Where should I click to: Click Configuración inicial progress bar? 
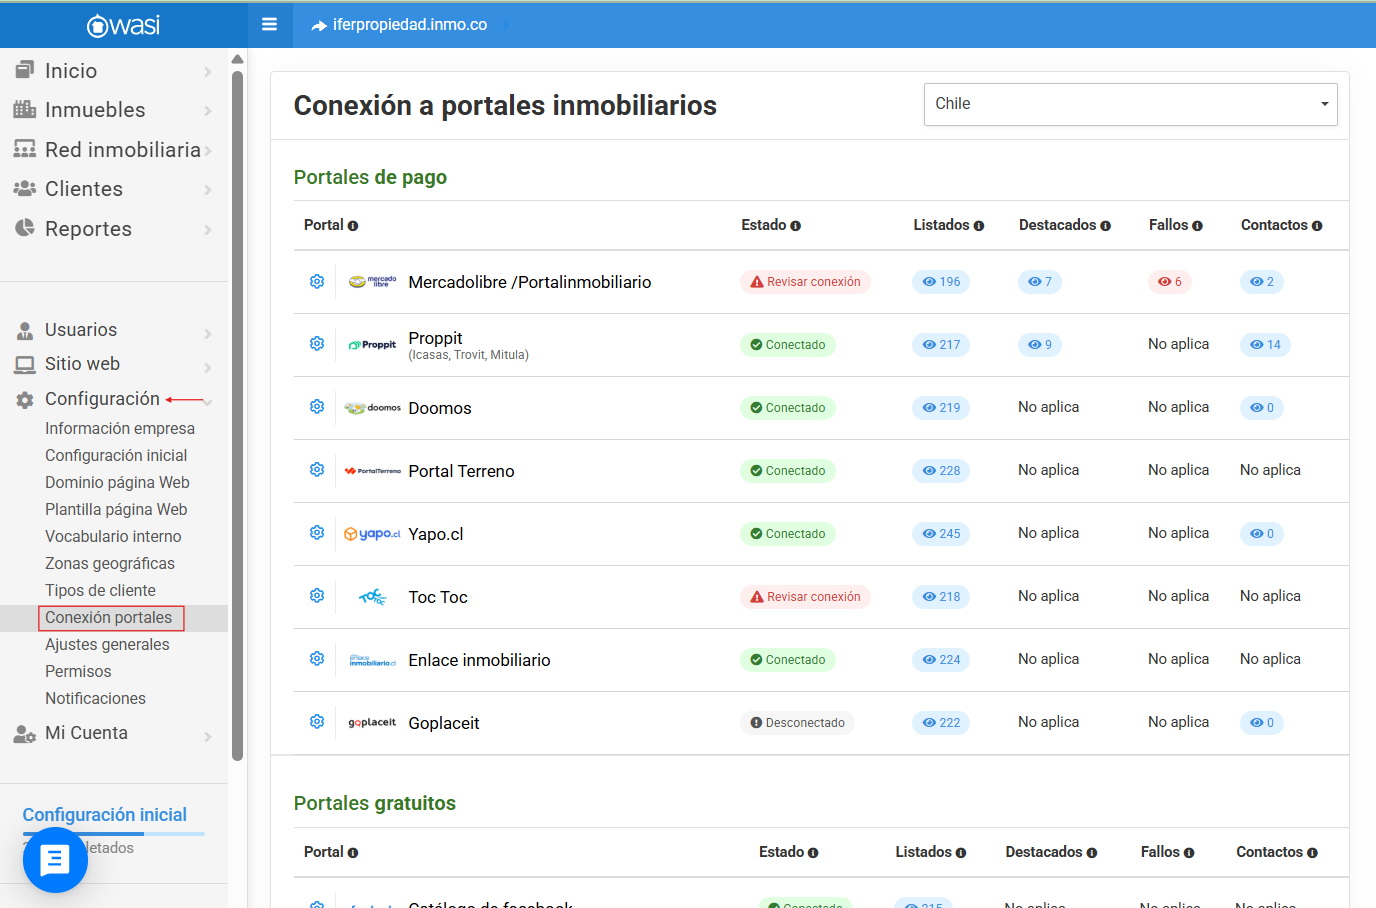click(113, 833)
